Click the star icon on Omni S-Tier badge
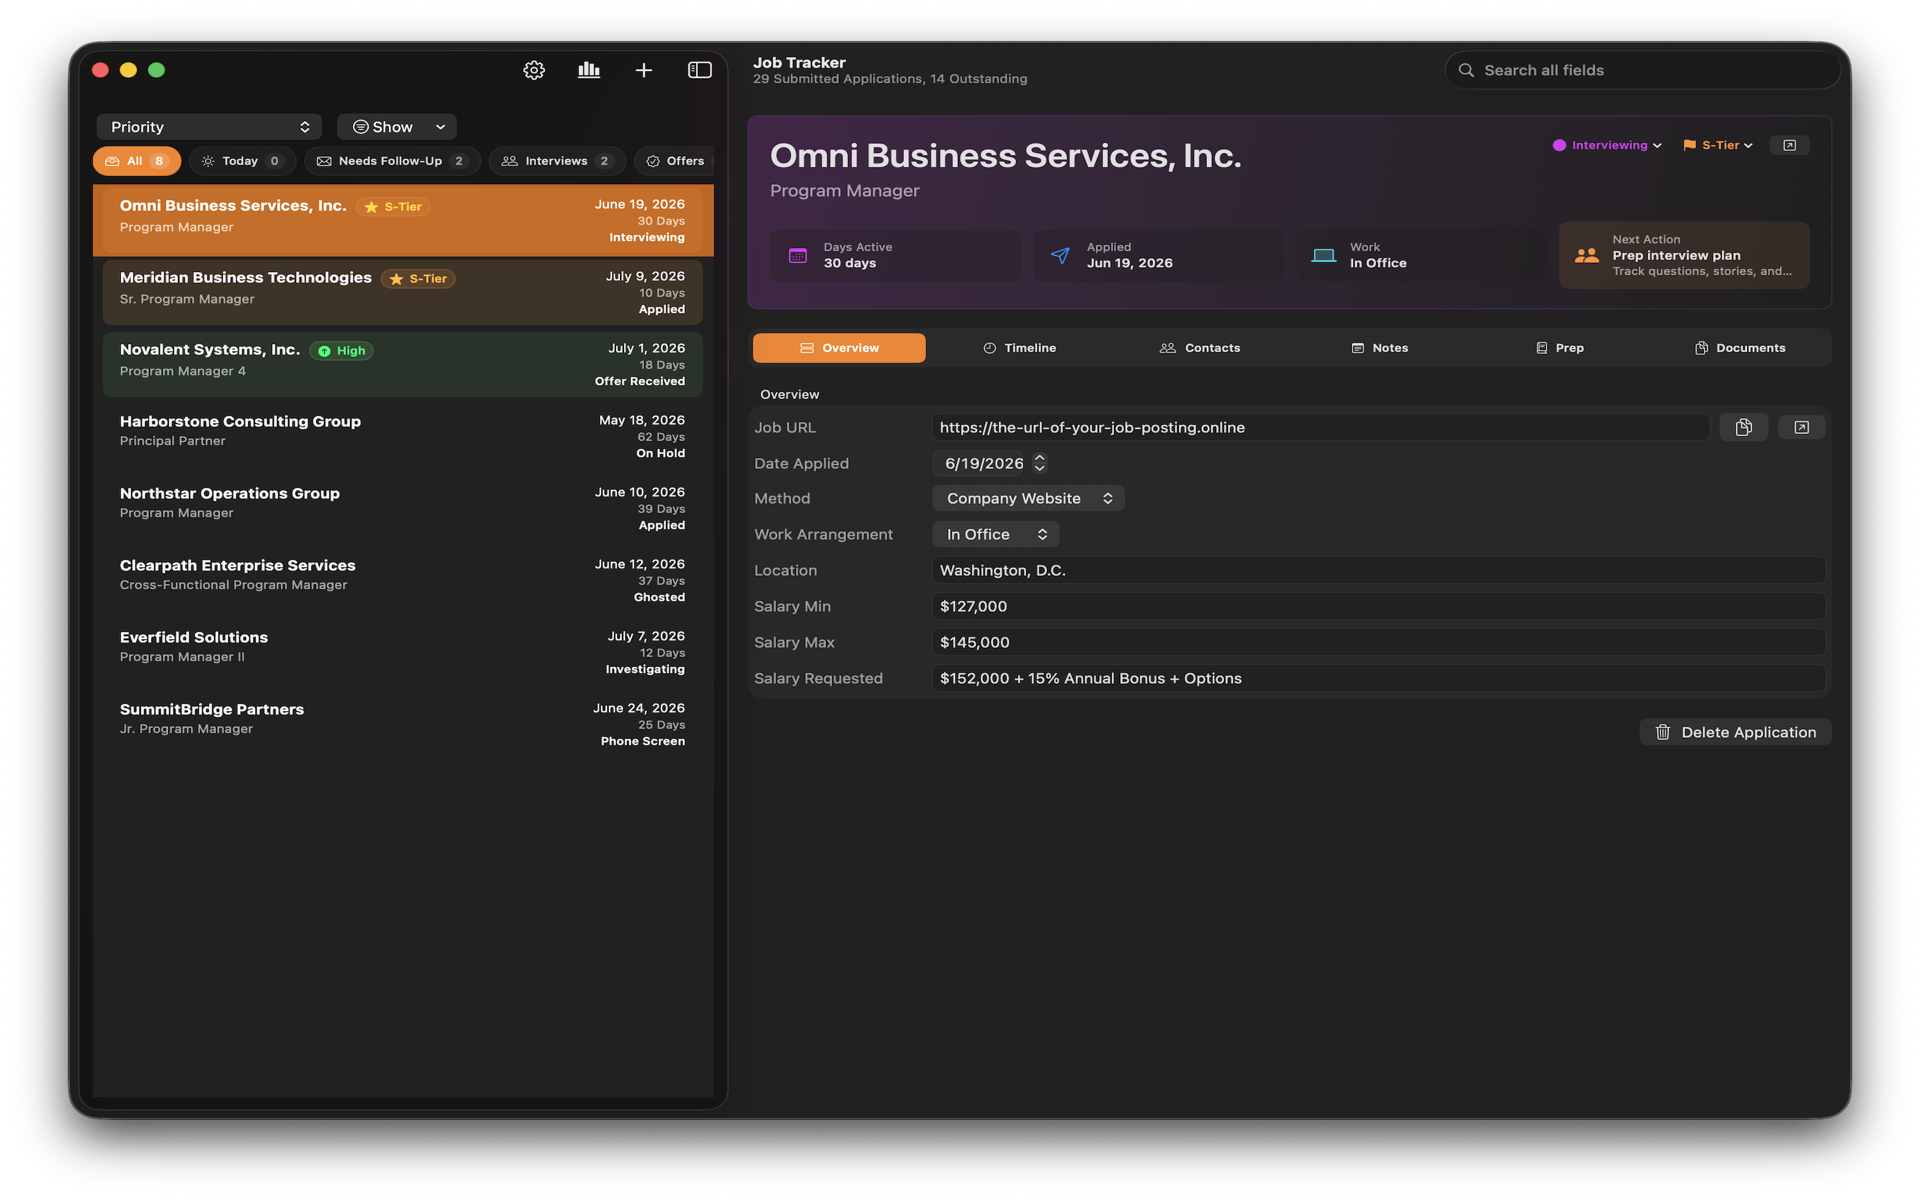 pos(371,207)
